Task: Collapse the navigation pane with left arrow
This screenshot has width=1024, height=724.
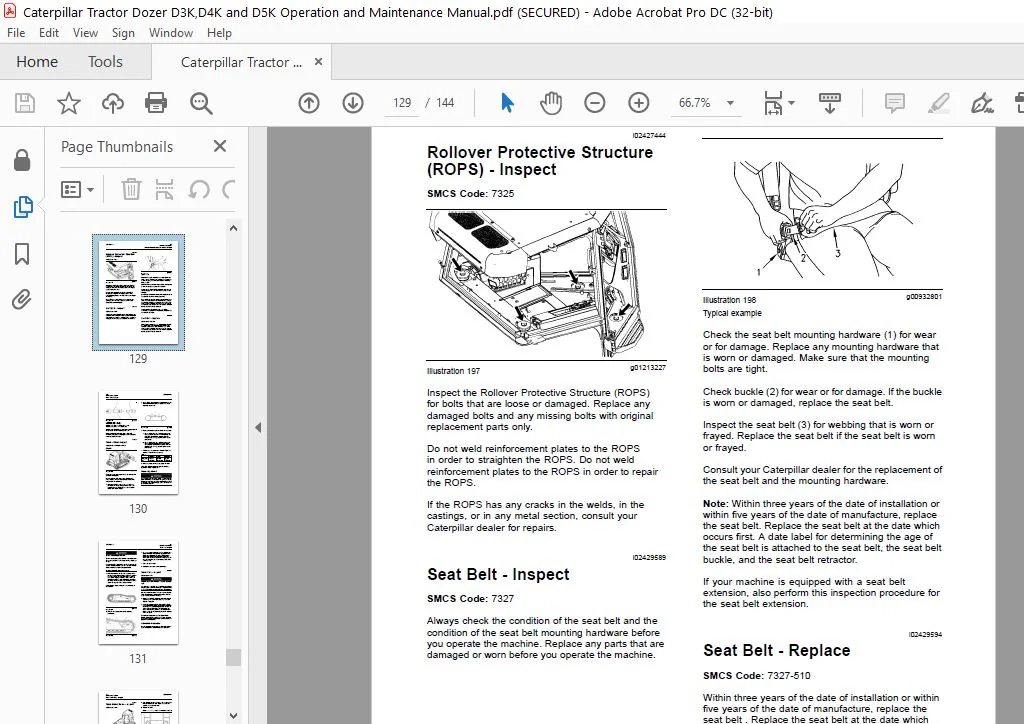Action: coord(258,428)
